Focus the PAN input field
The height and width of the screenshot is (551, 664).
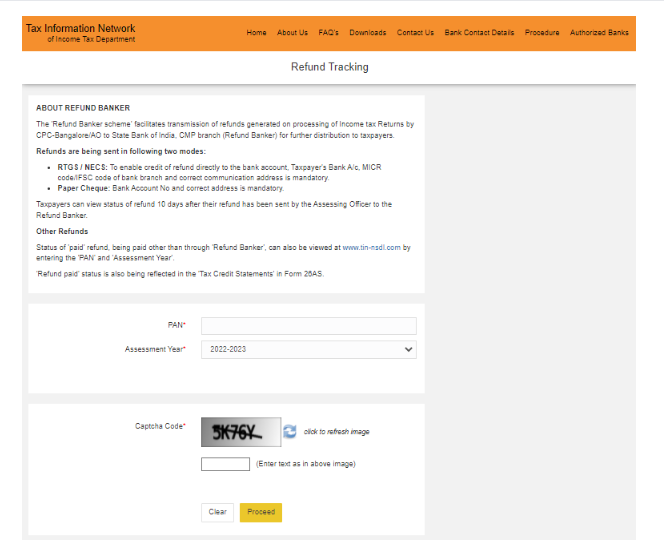309,326
